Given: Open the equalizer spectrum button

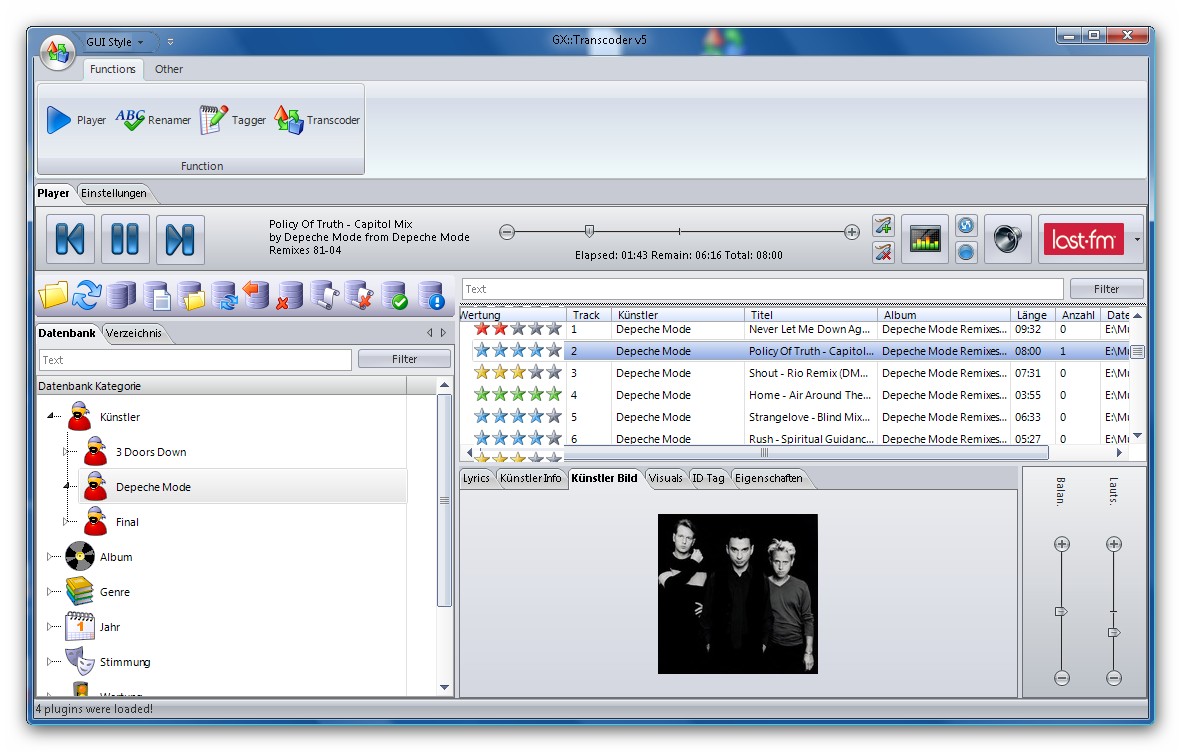Looking at the screenshot, I should pos(925,240).
